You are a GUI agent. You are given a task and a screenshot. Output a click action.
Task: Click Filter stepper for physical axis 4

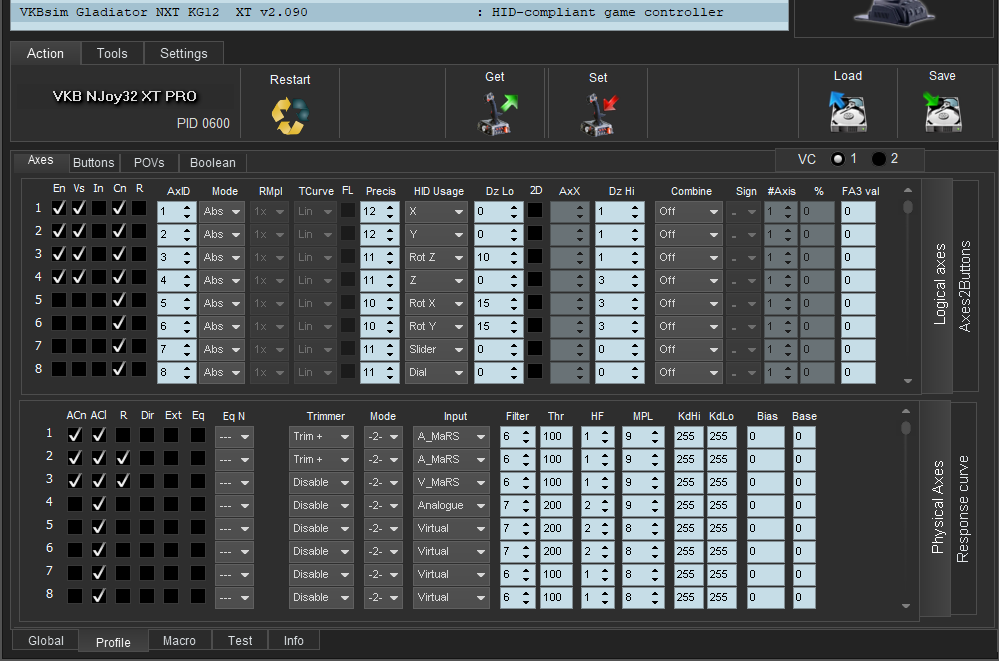(526, 505)
